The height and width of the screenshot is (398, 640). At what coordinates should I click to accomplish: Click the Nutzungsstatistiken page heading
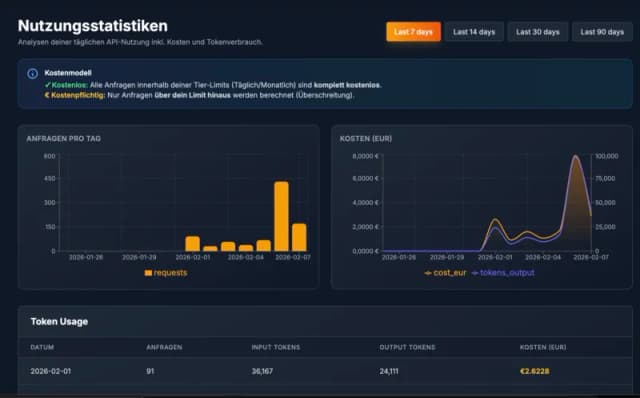(x=93, y=26)
